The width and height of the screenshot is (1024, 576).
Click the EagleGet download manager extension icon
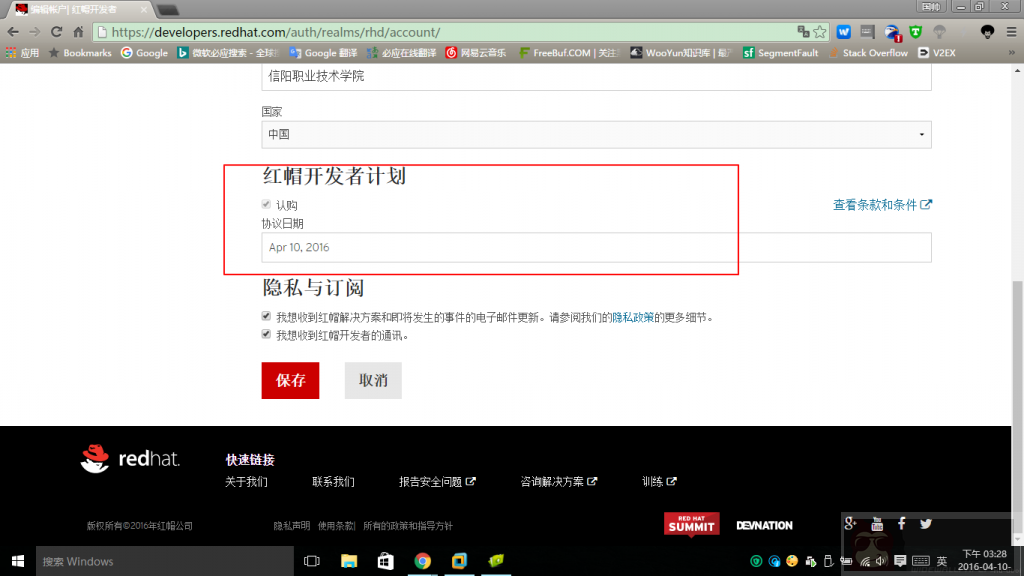892,32
